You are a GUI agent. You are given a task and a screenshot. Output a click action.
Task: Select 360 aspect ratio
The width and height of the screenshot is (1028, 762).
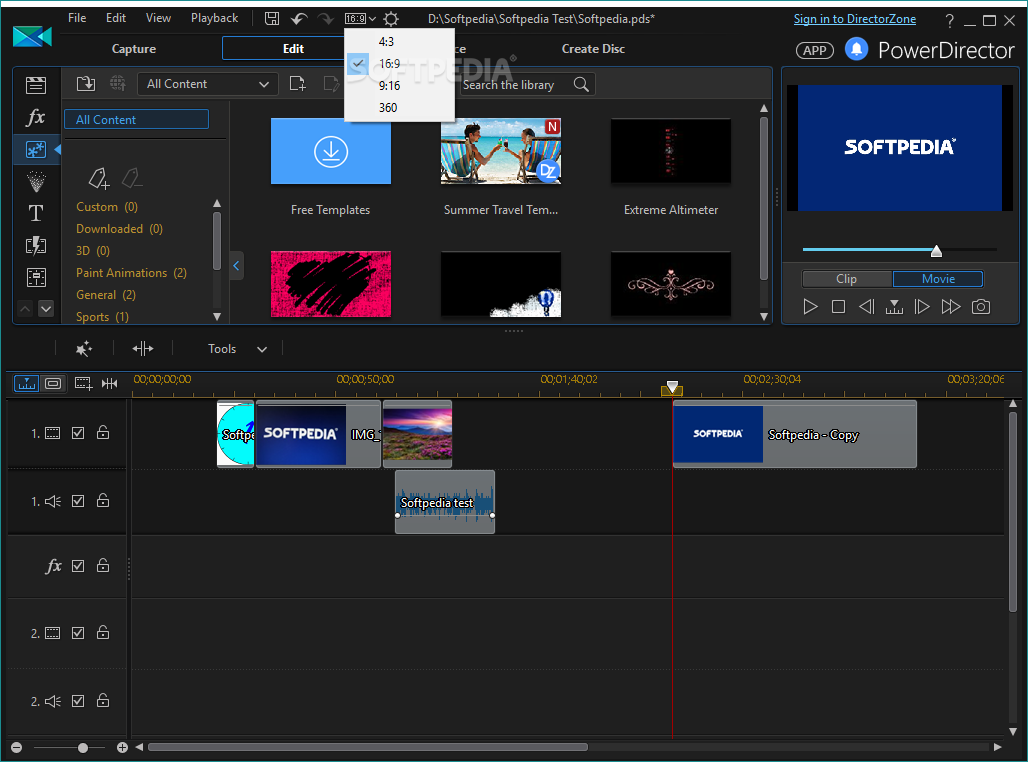pyautogui.click(x=388, y=108)
